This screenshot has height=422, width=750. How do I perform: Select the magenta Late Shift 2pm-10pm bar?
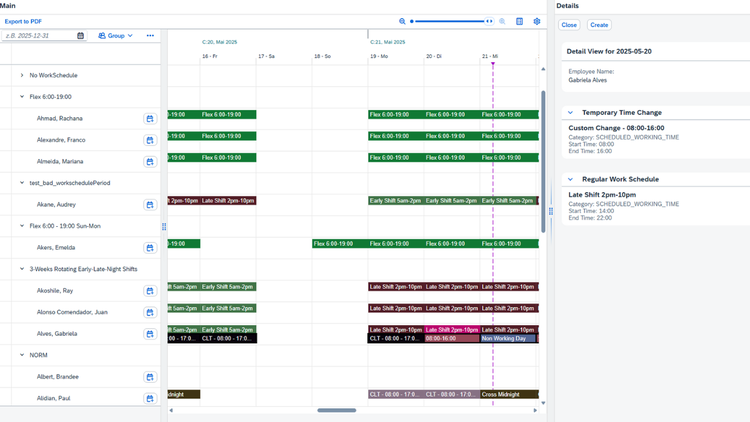[452, 330]
